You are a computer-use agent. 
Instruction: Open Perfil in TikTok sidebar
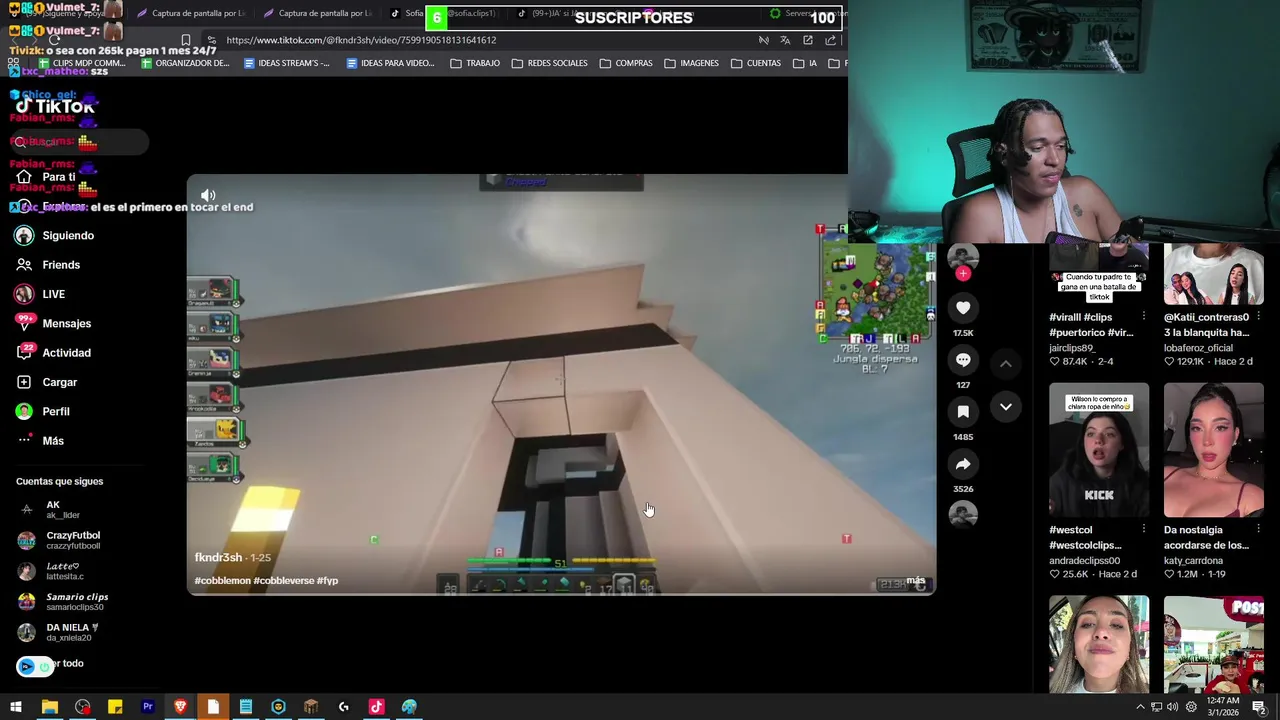pyautogui.click(x=56, y=411)
